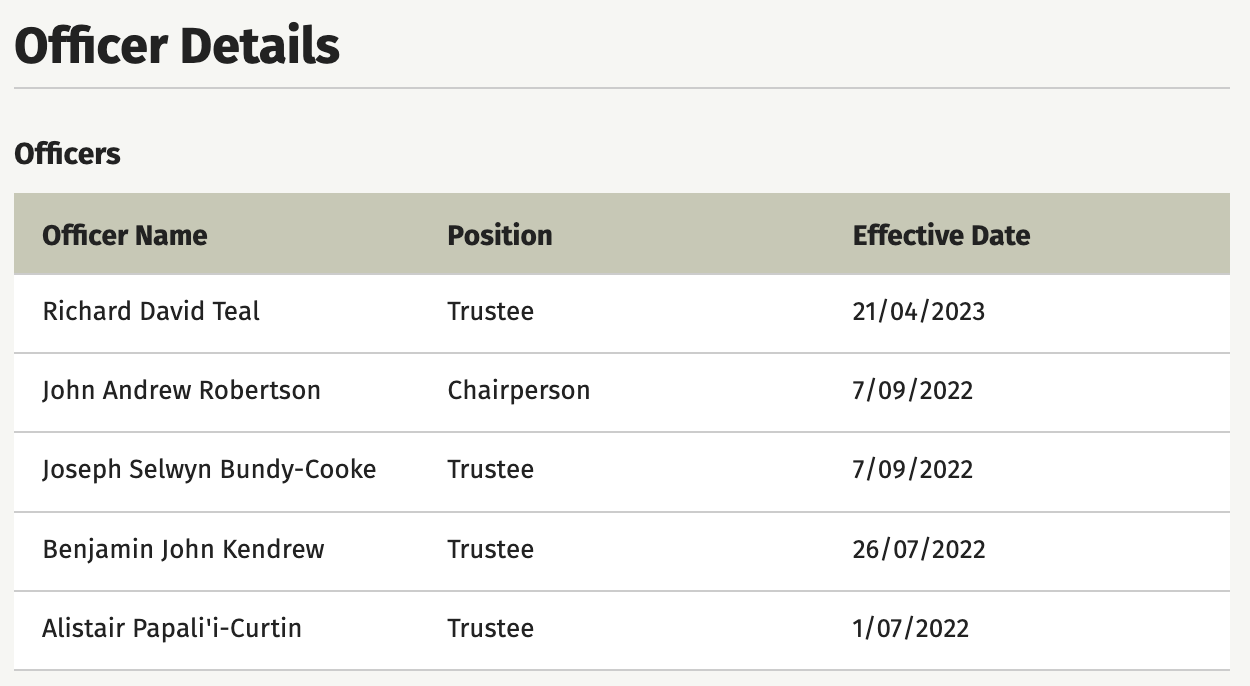1250x686 pixels.
Task: Click officer name John Andrew Robertson
Action: click(x=181, y=390)
